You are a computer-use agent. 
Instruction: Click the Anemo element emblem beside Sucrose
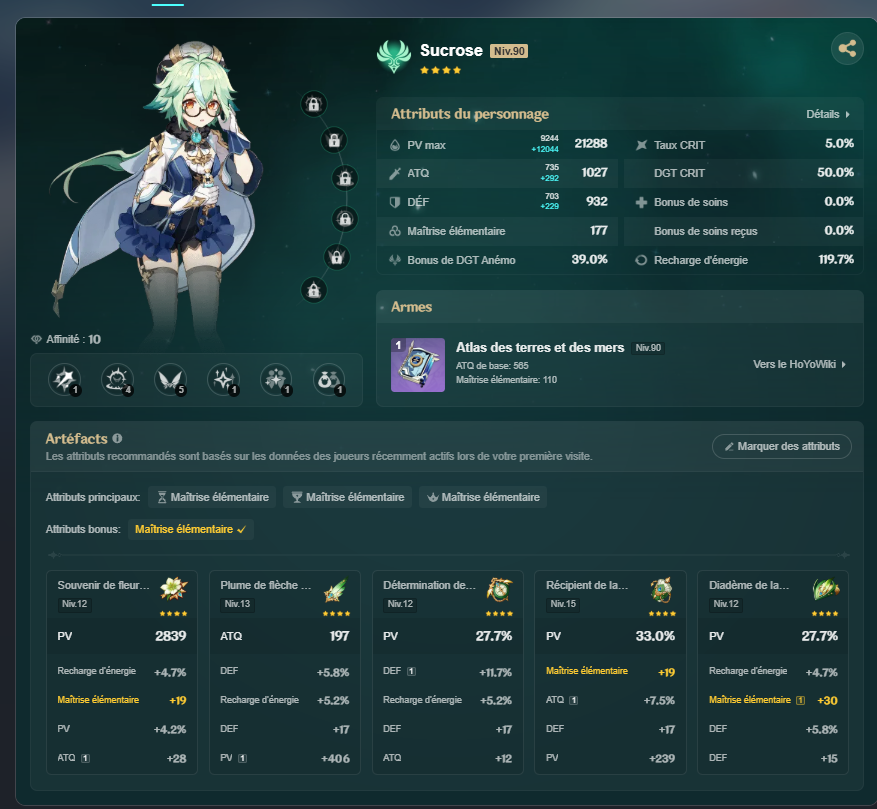(394, 57)
